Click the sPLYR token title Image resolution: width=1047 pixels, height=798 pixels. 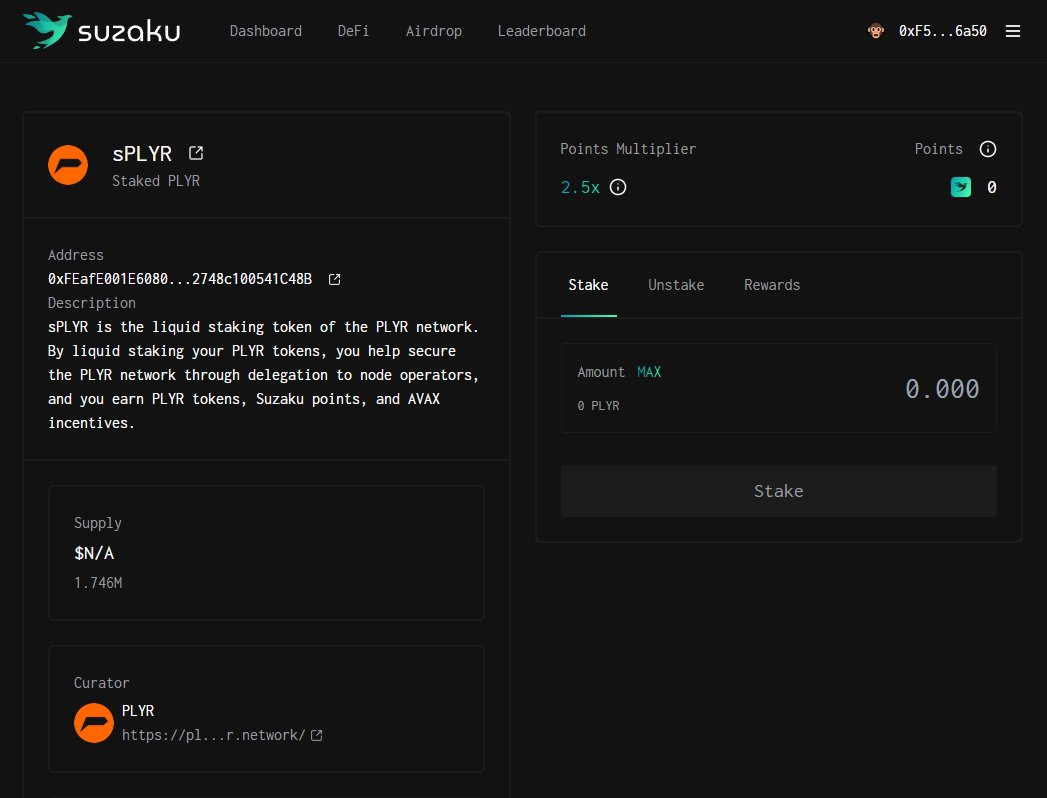click(x=142, y=154)
